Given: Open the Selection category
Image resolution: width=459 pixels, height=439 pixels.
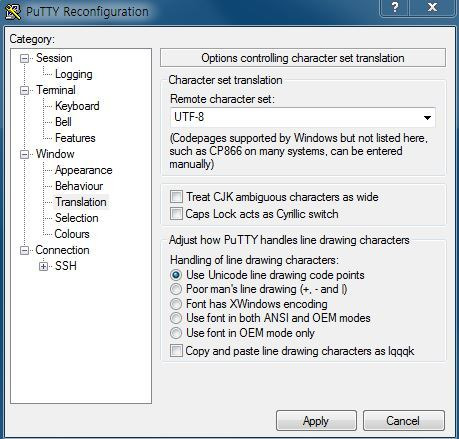Looking at the screenshot, I should click(x=77, y=218).
